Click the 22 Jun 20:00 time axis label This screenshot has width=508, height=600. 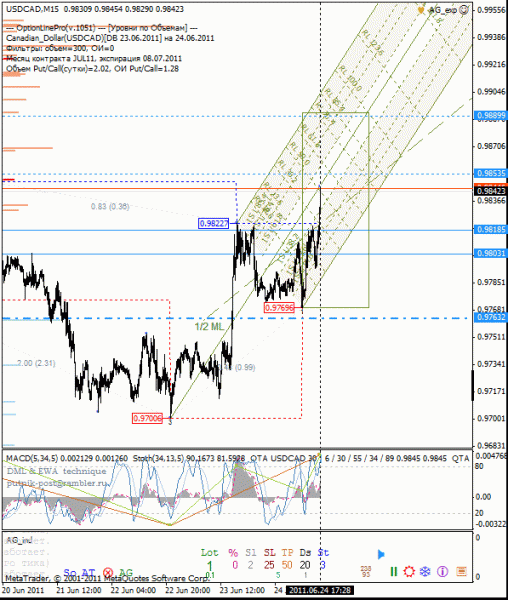[x=187, y=590]
